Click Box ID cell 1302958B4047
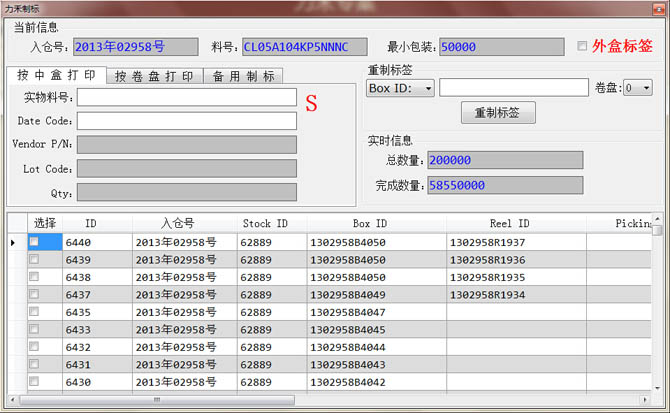Screen dimensions: 670x413 click(x=376, y=312)
